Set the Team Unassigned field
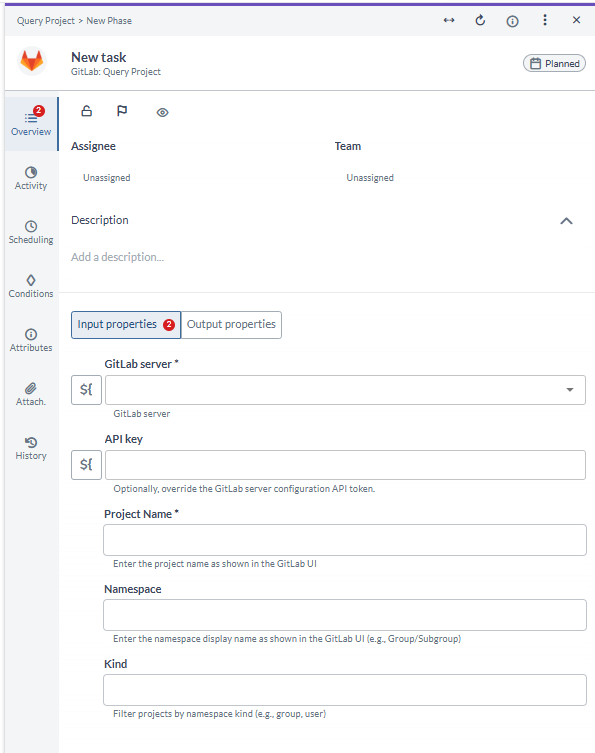 (x=370, y=178)
